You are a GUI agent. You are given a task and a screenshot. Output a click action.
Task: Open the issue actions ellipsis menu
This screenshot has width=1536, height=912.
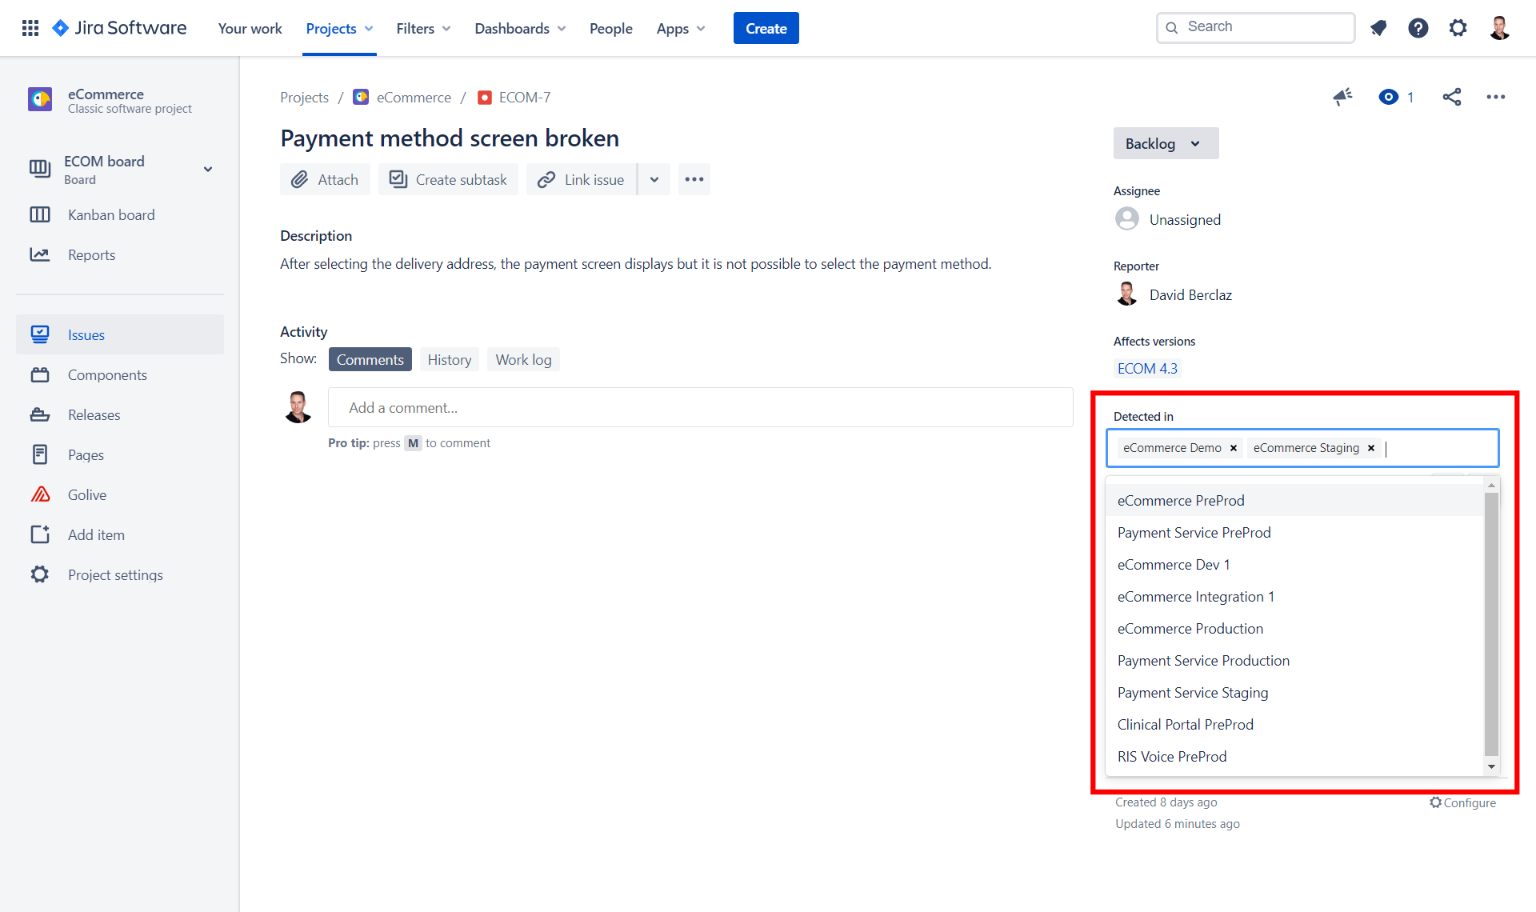1496,97
